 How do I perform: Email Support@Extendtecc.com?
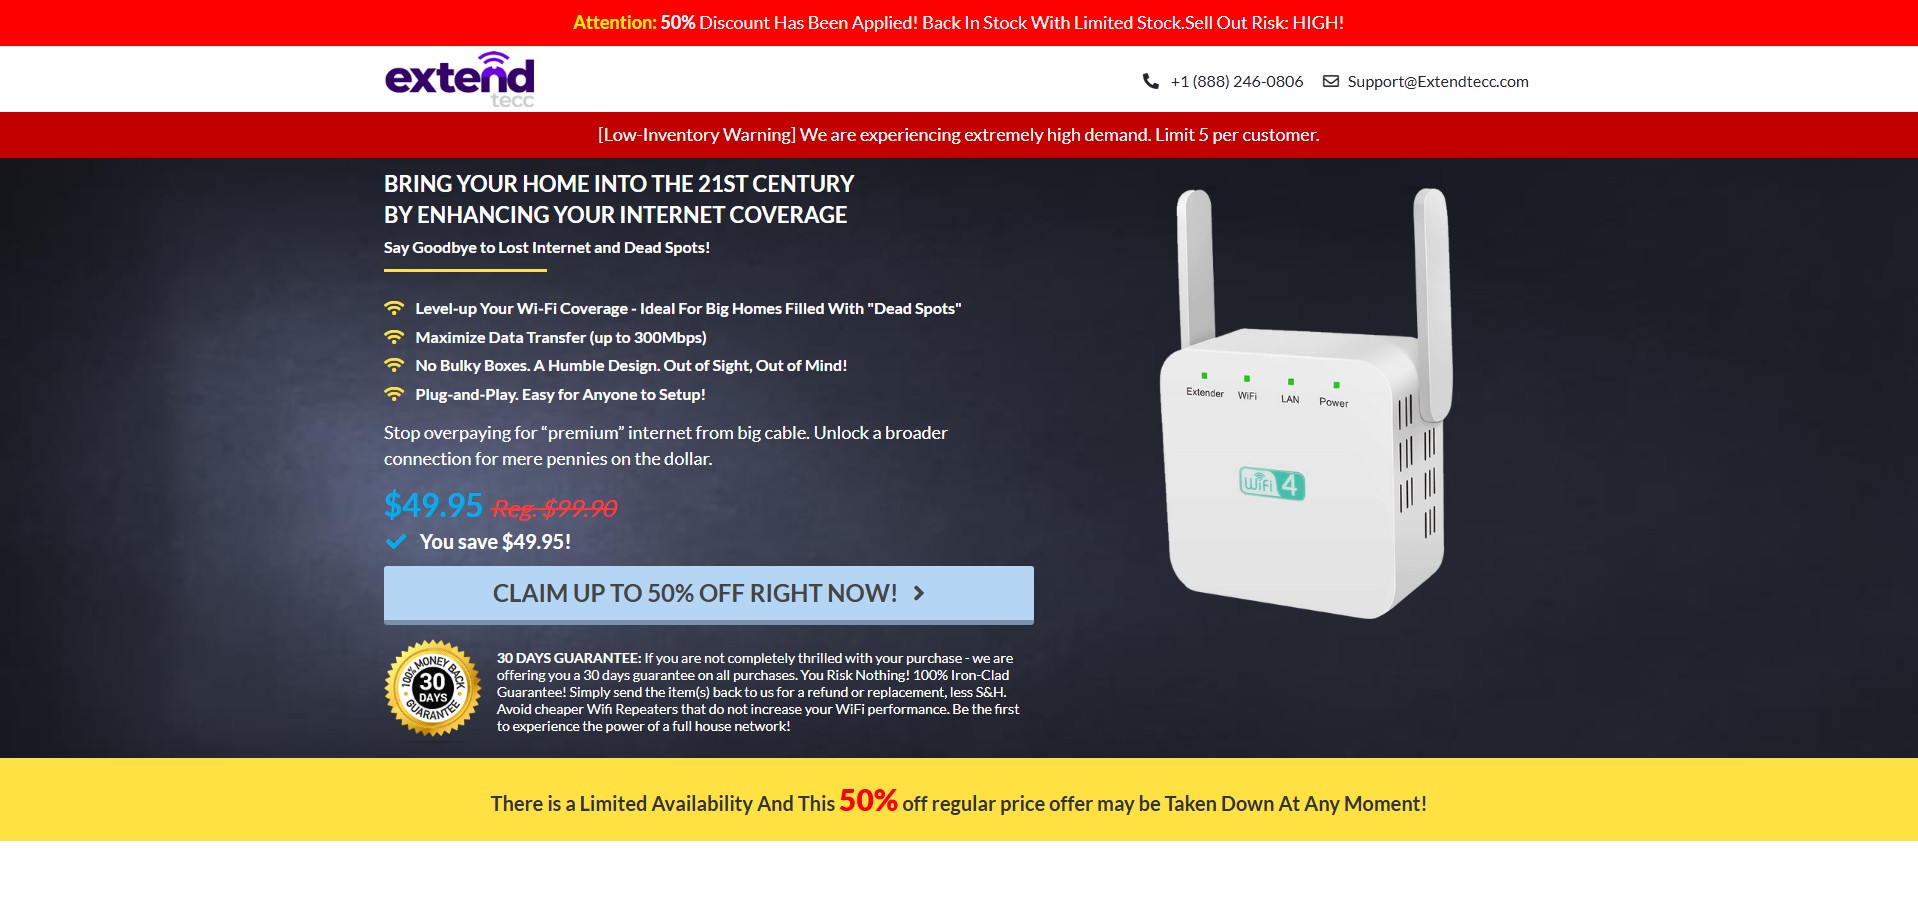pyautogui.click(x=1438, y=81)
